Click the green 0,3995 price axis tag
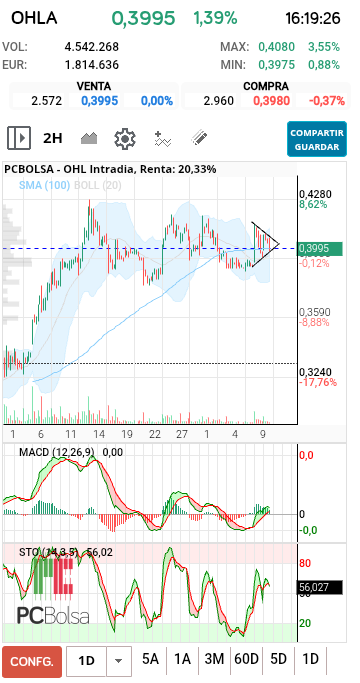The height and width of the screenshot is (683, 360). 320,249
